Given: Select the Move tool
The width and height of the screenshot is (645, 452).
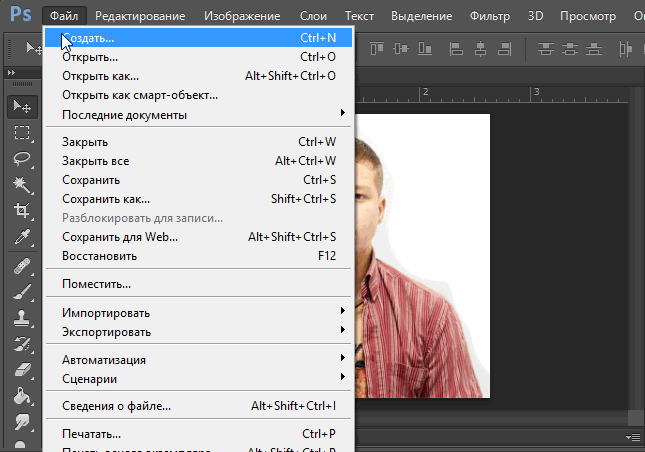Looking at the screenshot, I should point(21,107).
